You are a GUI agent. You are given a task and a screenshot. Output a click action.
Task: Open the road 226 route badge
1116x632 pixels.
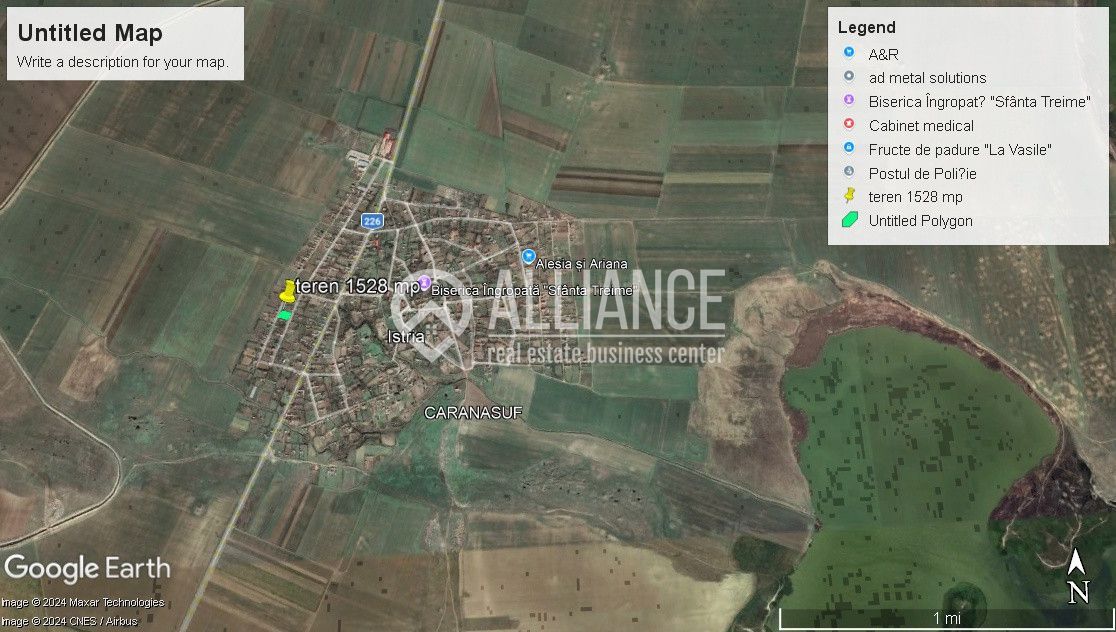coord(372,221)
